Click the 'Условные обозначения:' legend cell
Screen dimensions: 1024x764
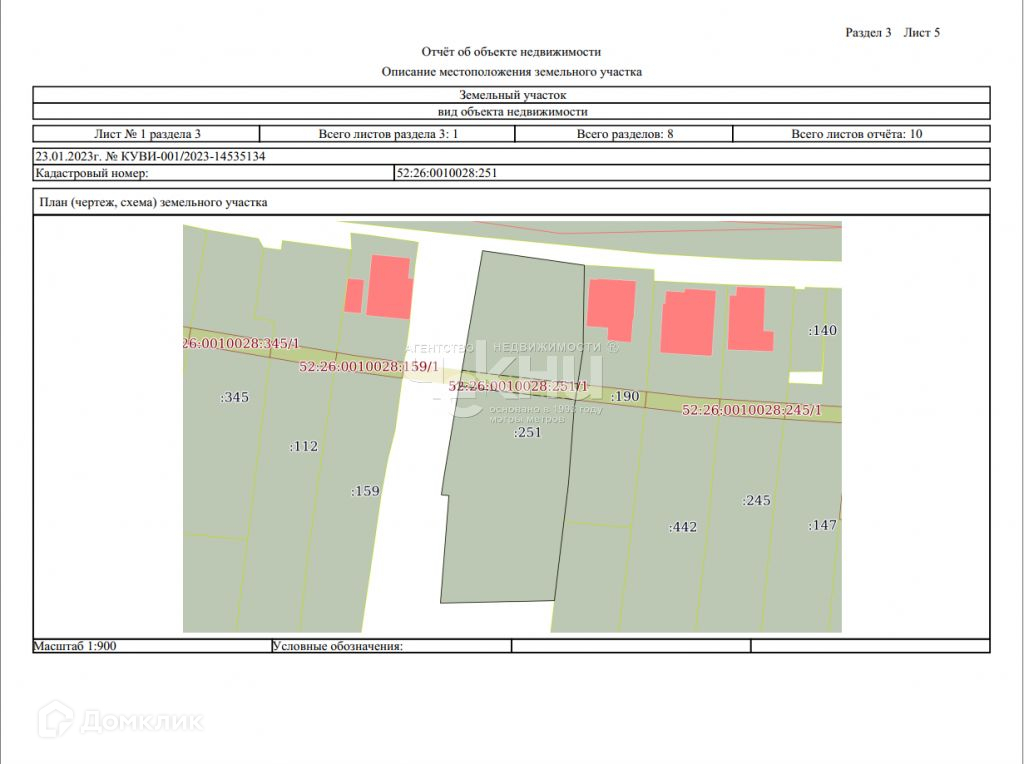391,646
